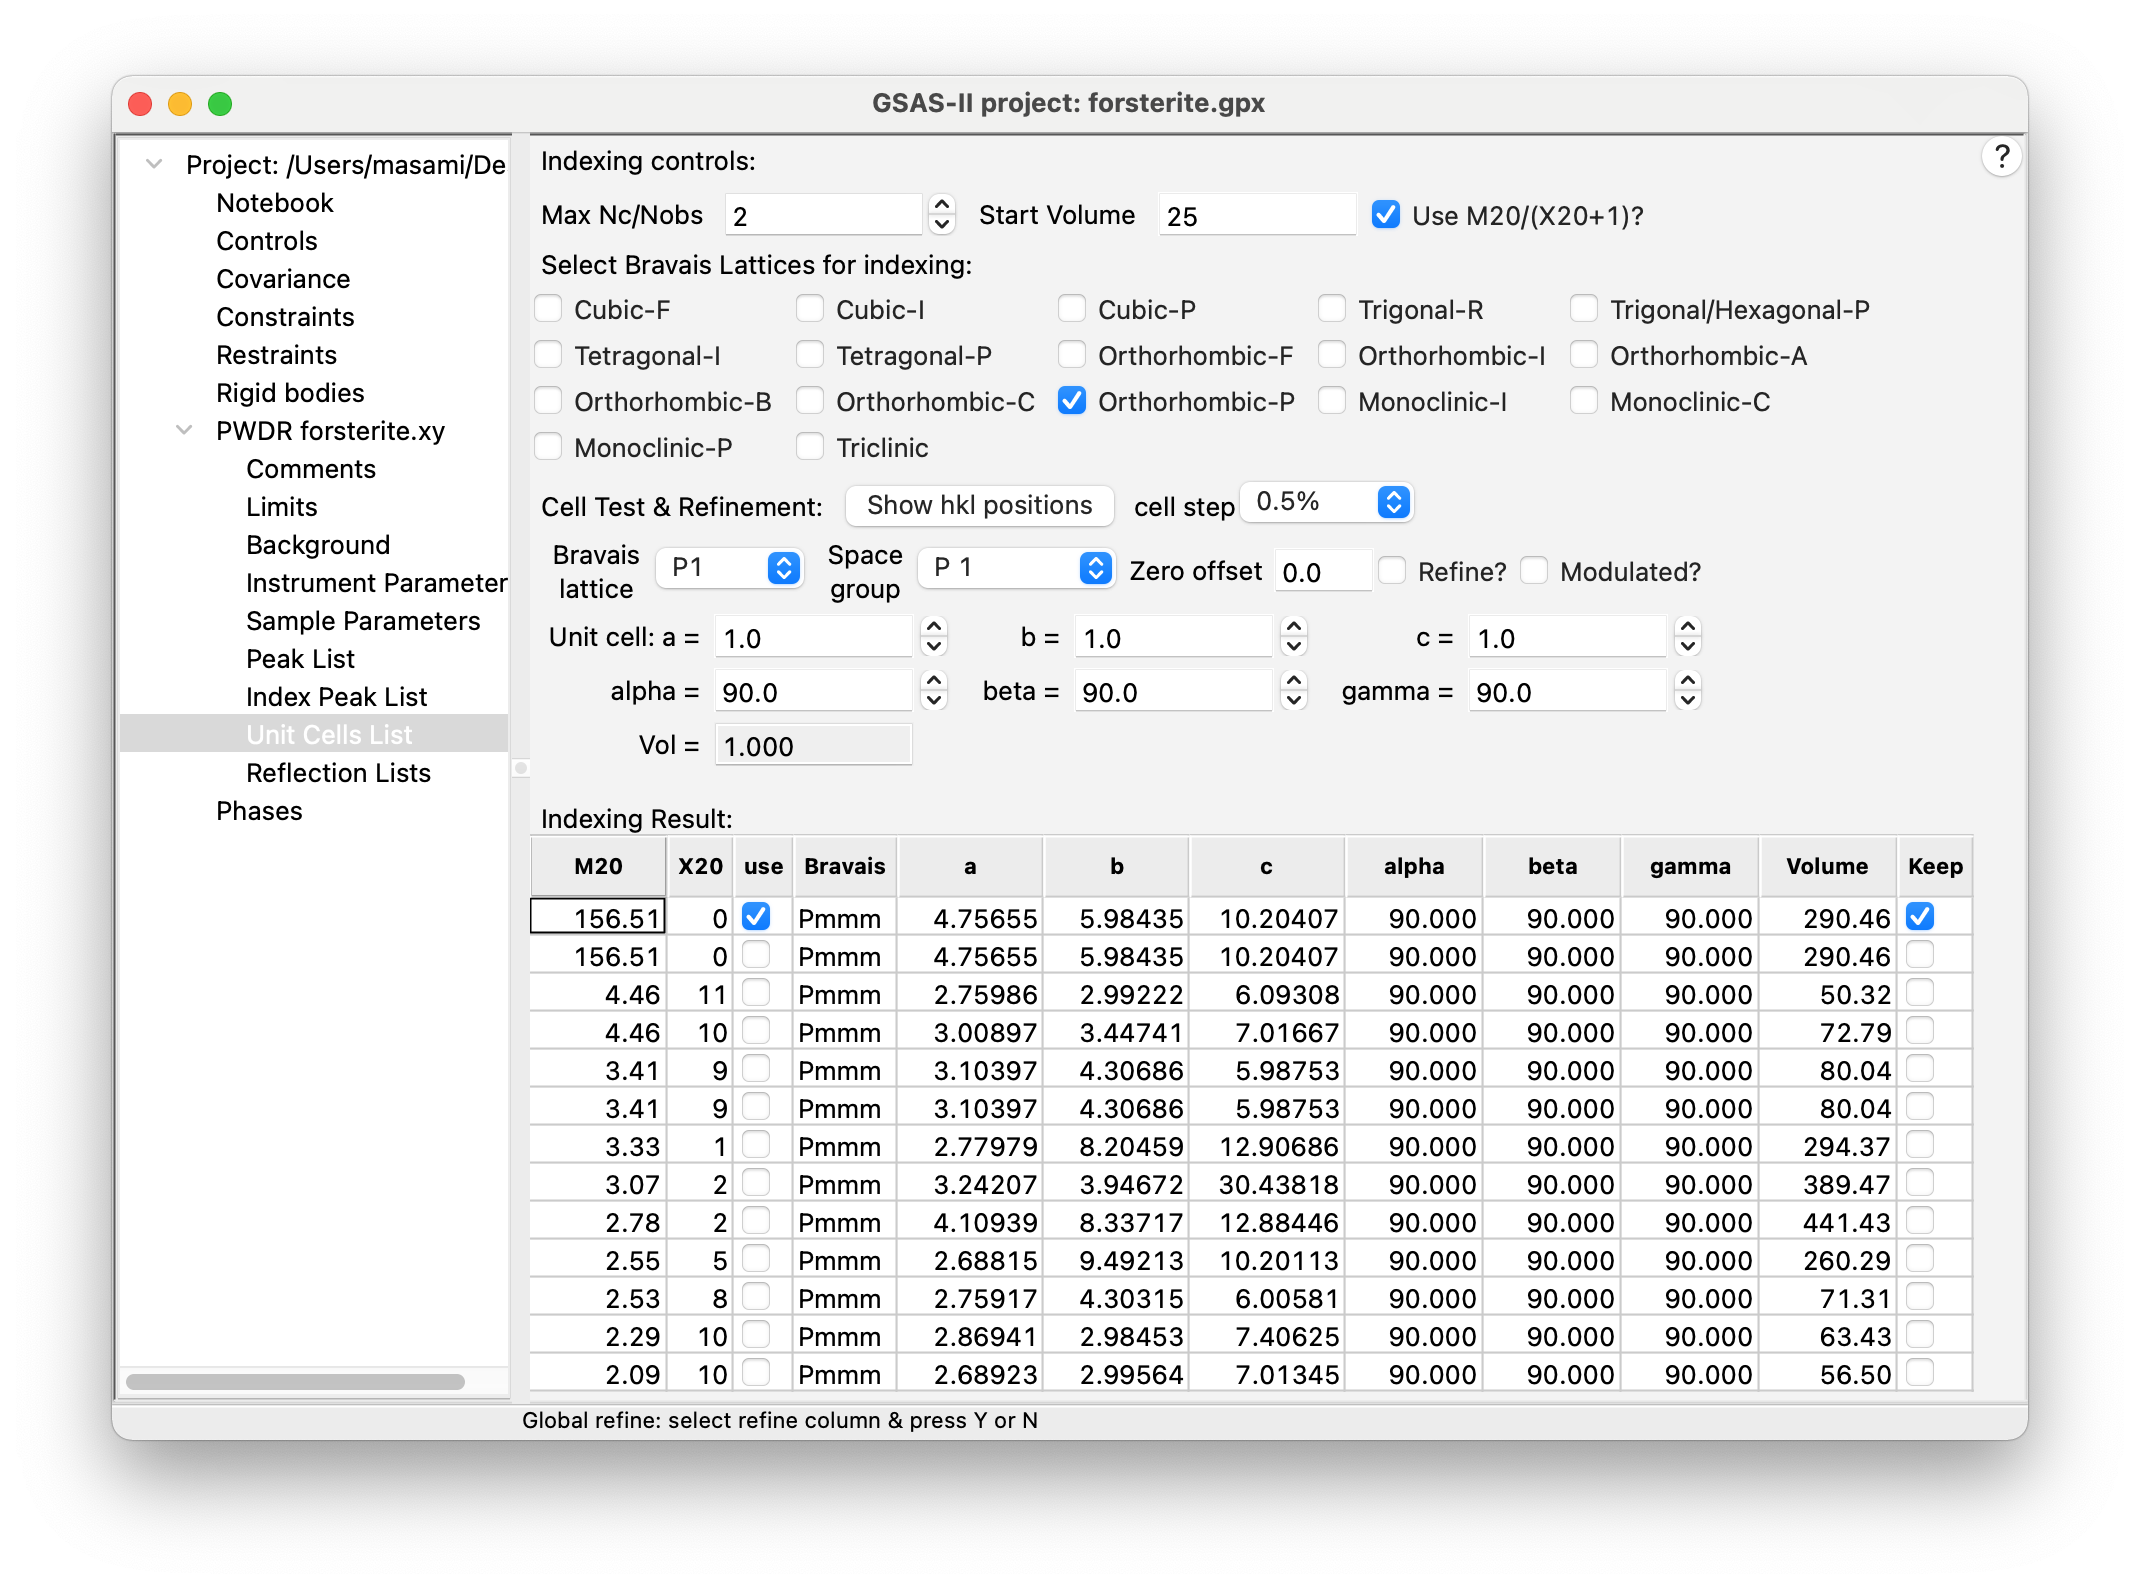
Task: Click the tree panel horizontal scrollbar
Action: (x=295, y=1382)
